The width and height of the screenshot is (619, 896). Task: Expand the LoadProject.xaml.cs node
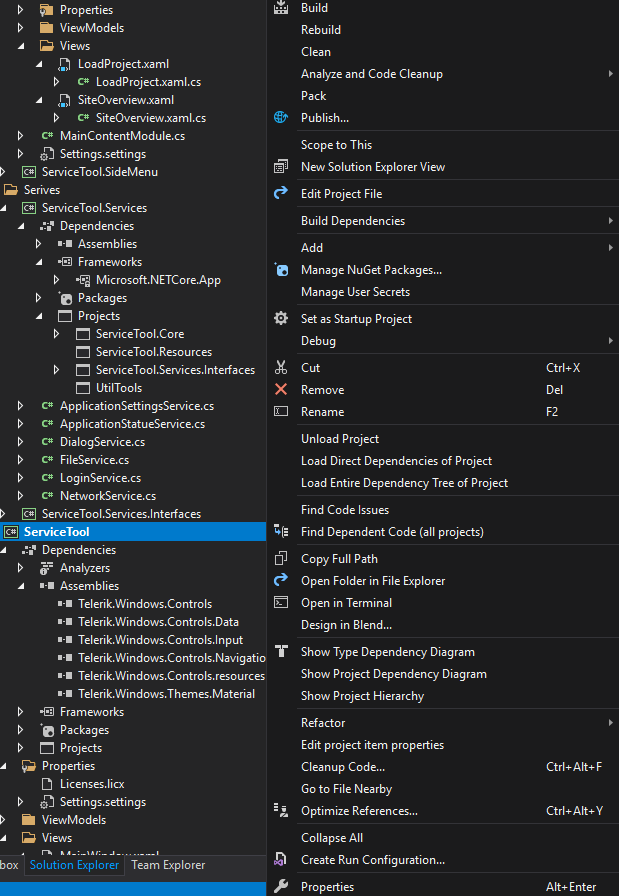click(x=57, y=82)
